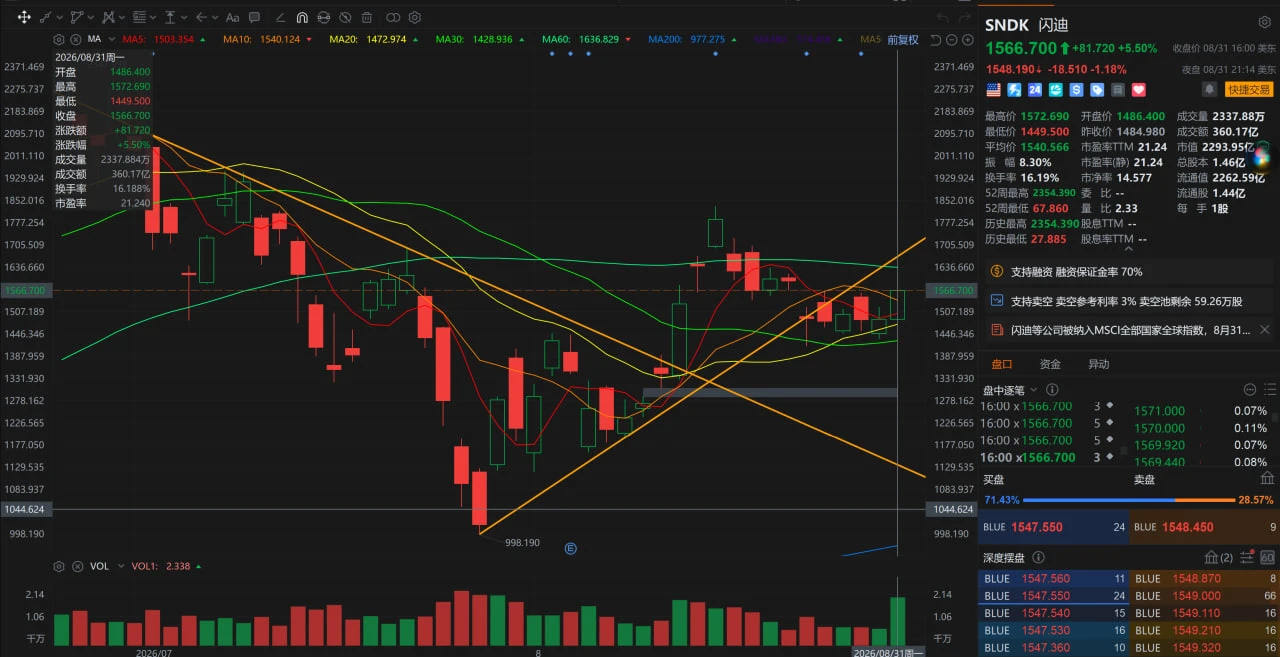Click 快捷交易 quick trade button
This screenshot has width=1280, height=657.
[1250, 89]
